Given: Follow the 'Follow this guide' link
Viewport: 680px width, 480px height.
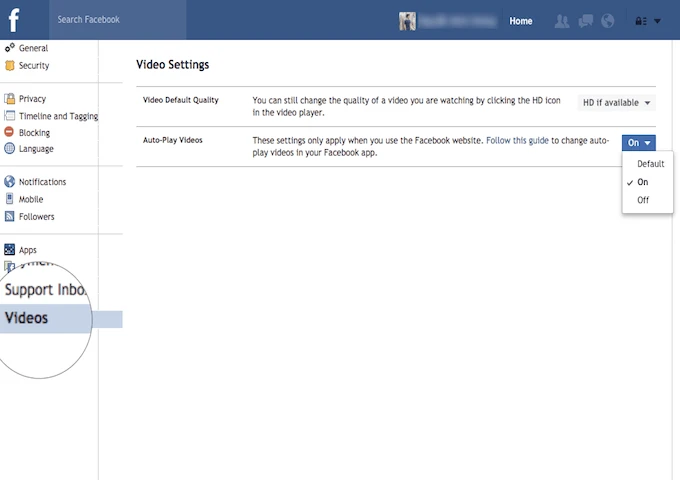Looking at the screenshot, I should click(517, 141).
